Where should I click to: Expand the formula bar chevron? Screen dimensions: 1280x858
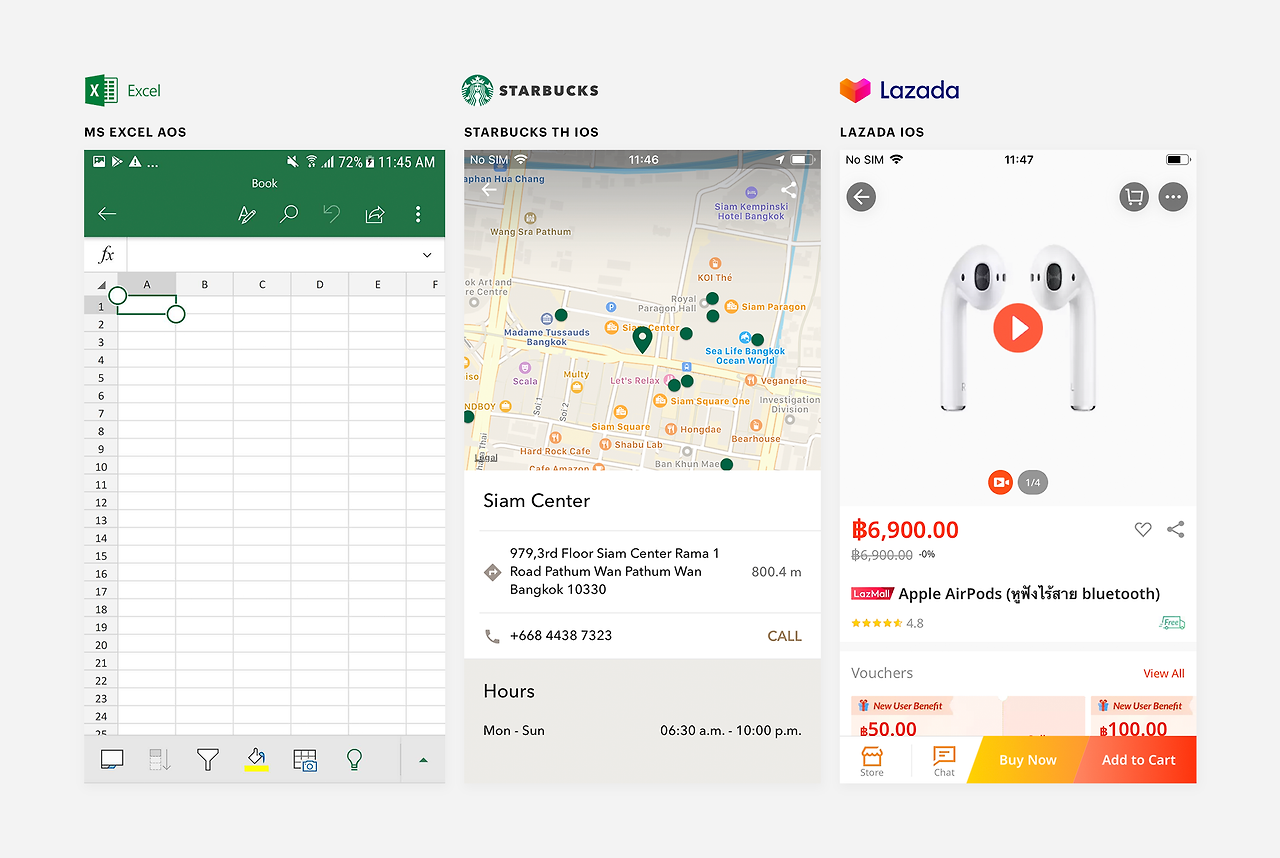[x=427, y=256]
